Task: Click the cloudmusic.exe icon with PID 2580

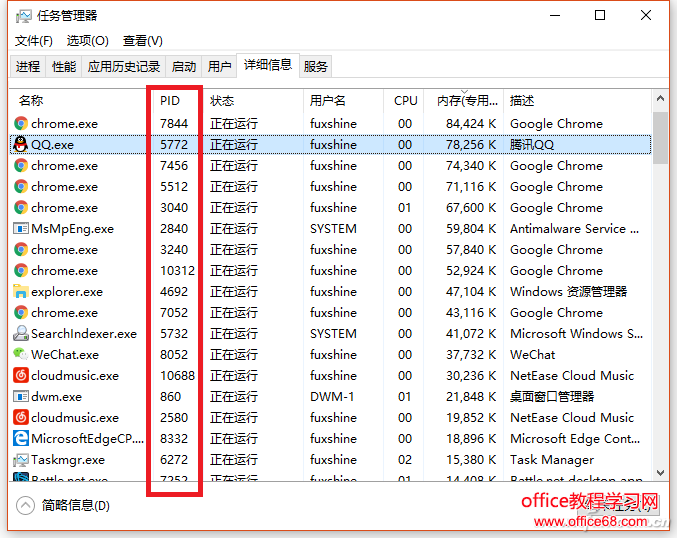Action: pyautogui.click(x=20, y=418)
